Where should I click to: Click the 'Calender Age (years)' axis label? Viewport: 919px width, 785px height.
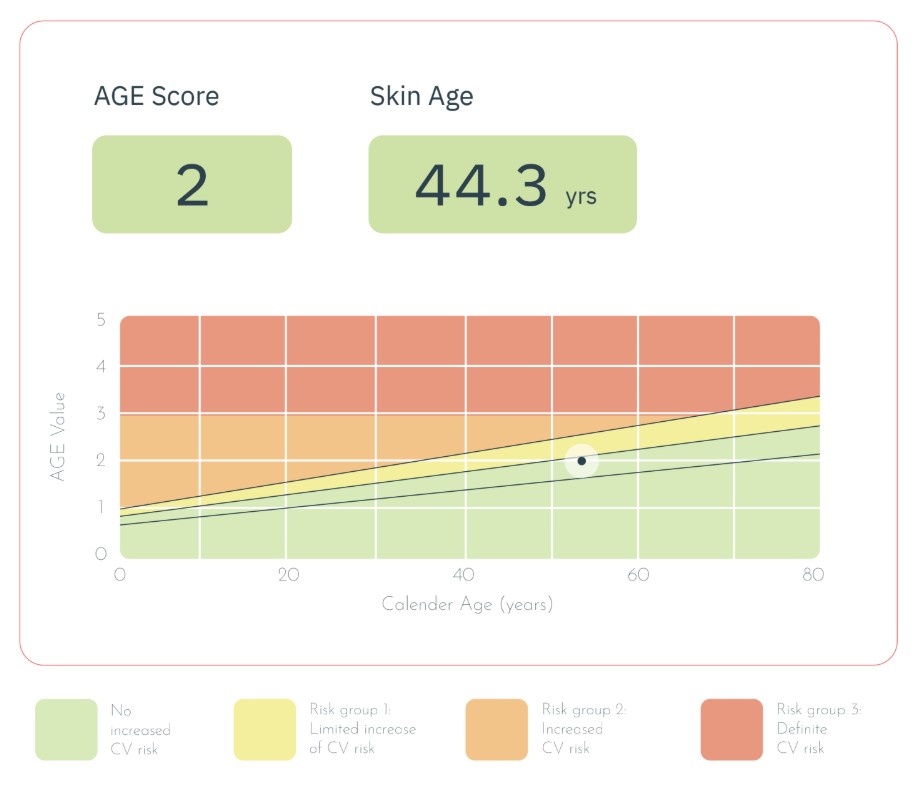click(467, 605)
